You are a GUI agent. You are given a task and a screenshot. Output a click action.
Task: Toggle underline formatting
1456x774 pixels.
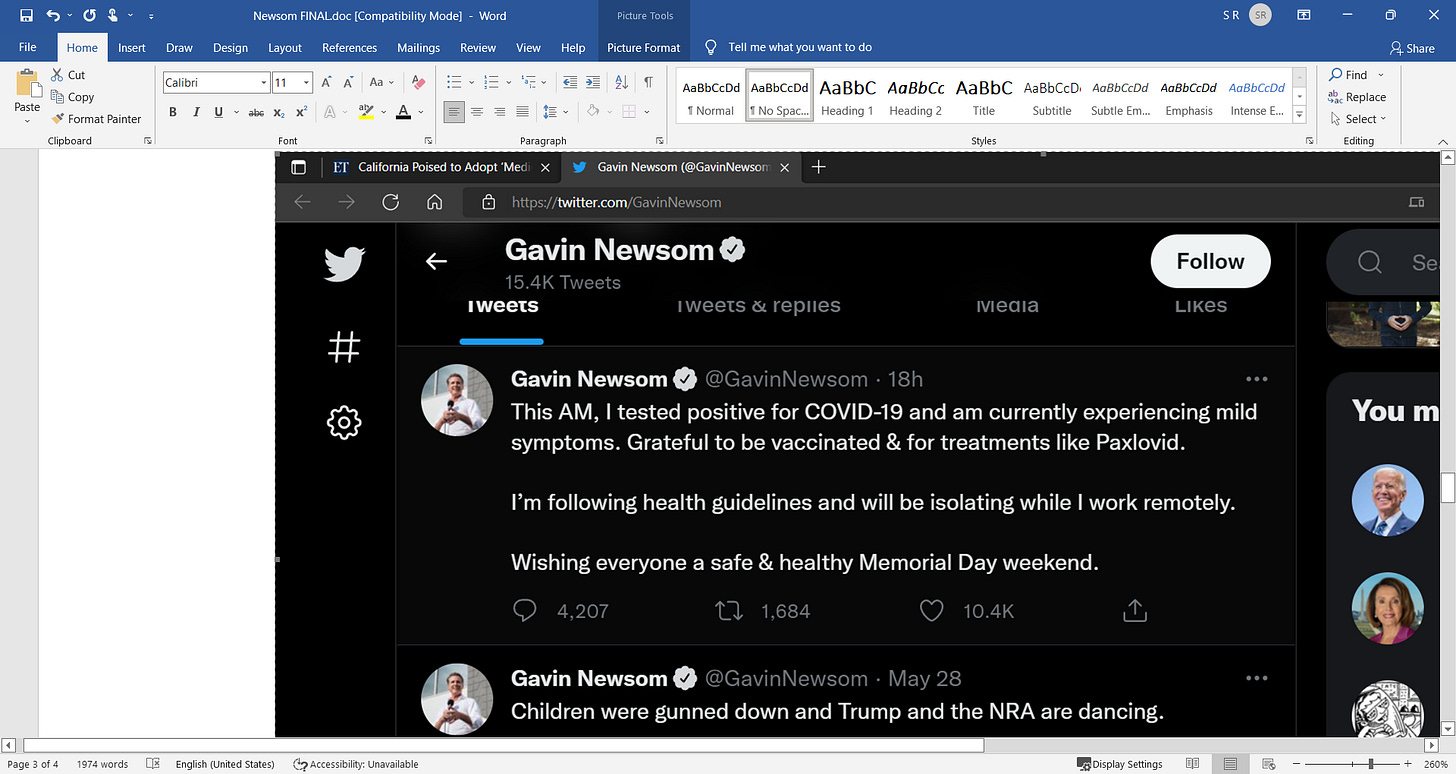click(219, 112)
